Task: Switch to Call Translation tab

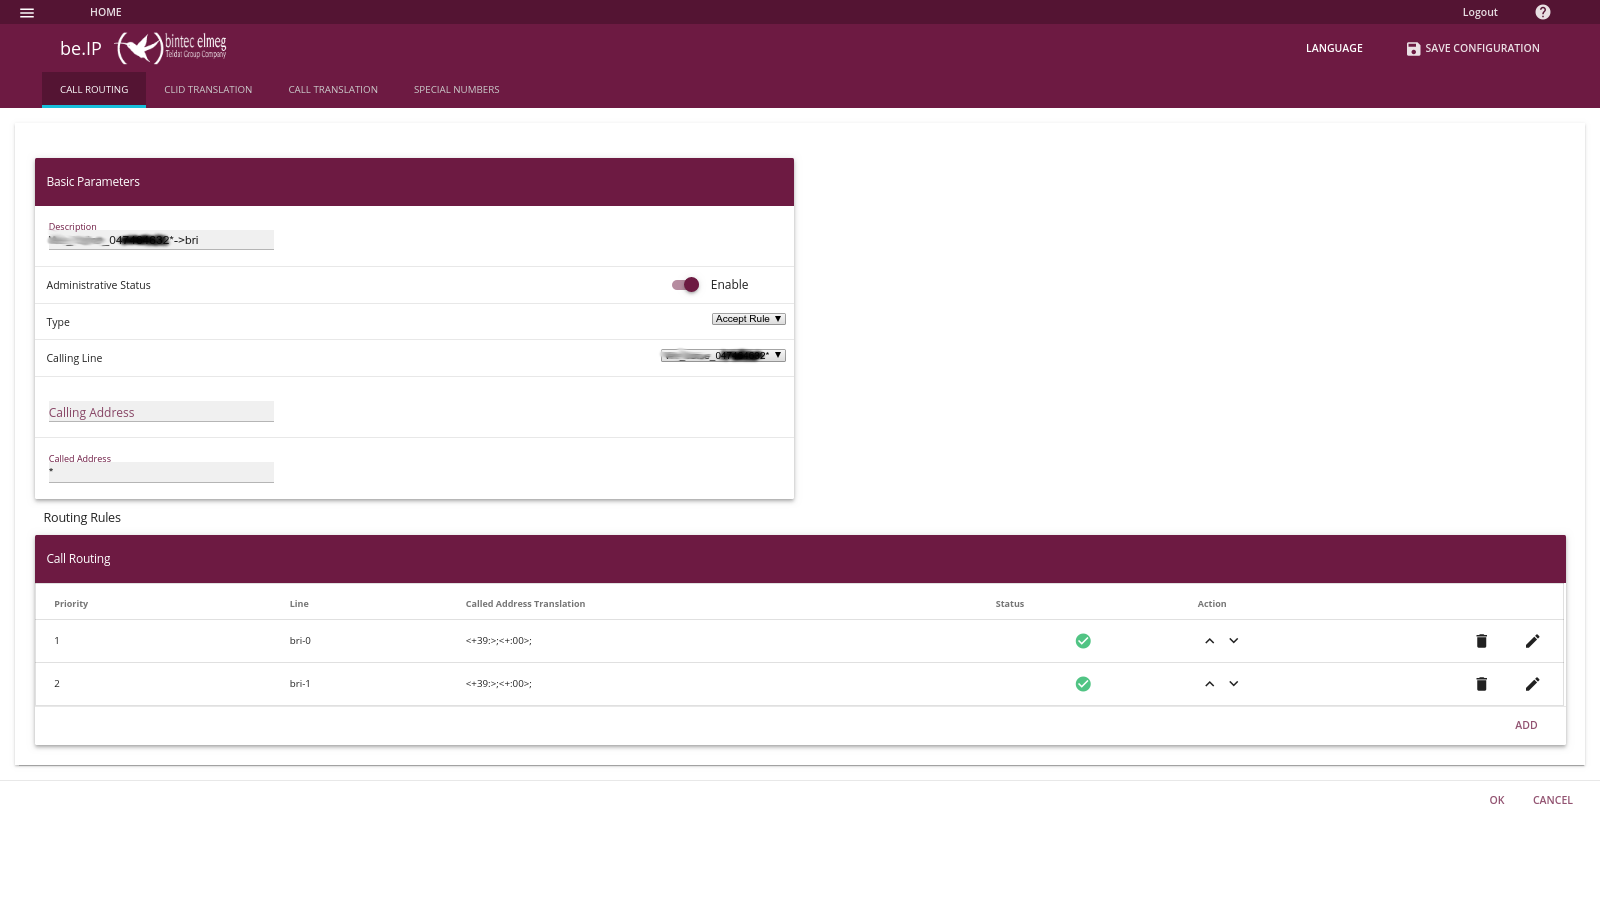Action: coord(333,90)
